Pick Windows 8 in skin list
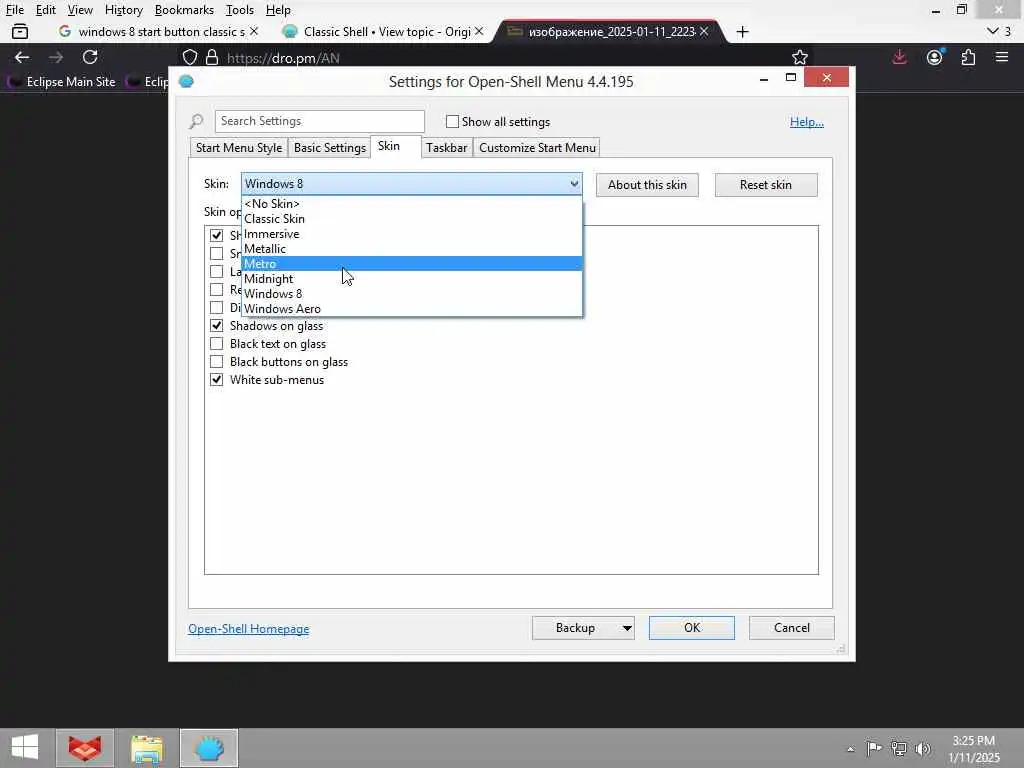1024x768 pixels. click(411, 294)
